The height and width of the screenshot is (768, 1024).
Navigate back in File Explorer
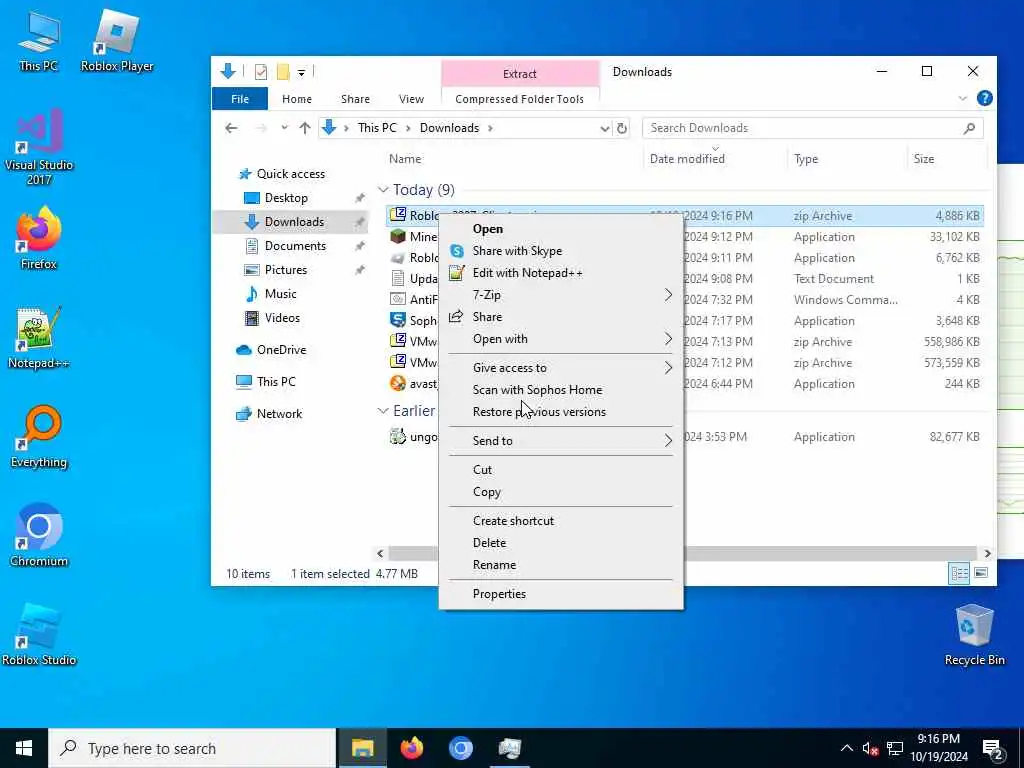(231, 128)
